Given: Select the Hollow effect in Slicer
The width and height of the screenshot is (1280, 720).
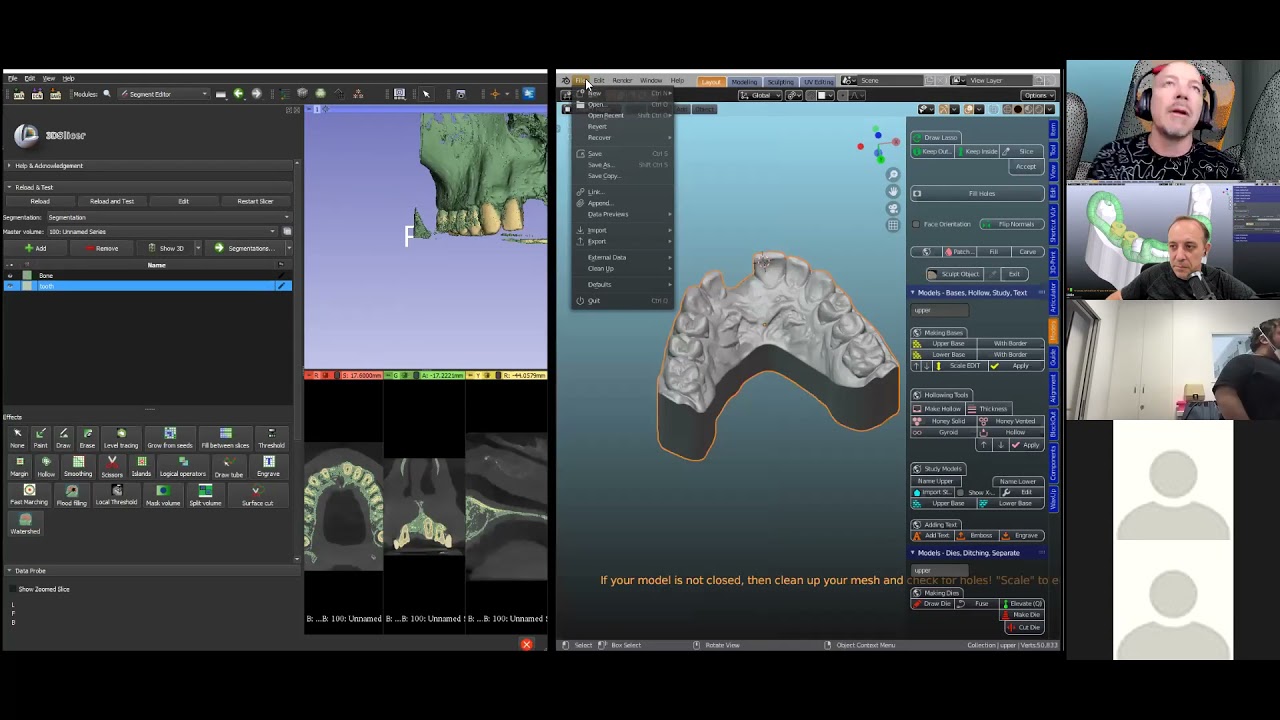Looking at the screenshot, I should [46, 466].
